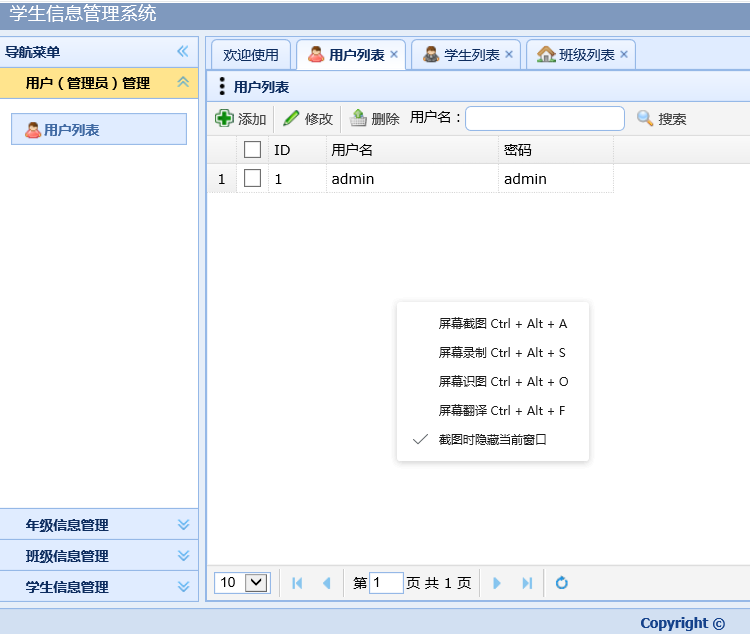Close the 班级列表 tab

[624, 55]
